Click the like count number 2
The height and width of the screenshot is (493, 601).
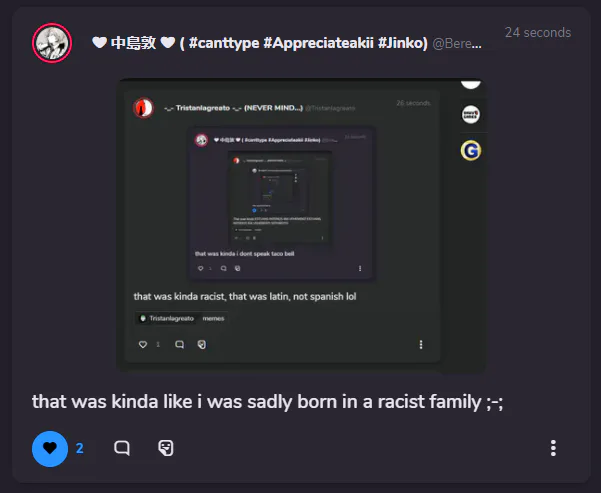tap(80, 448)
